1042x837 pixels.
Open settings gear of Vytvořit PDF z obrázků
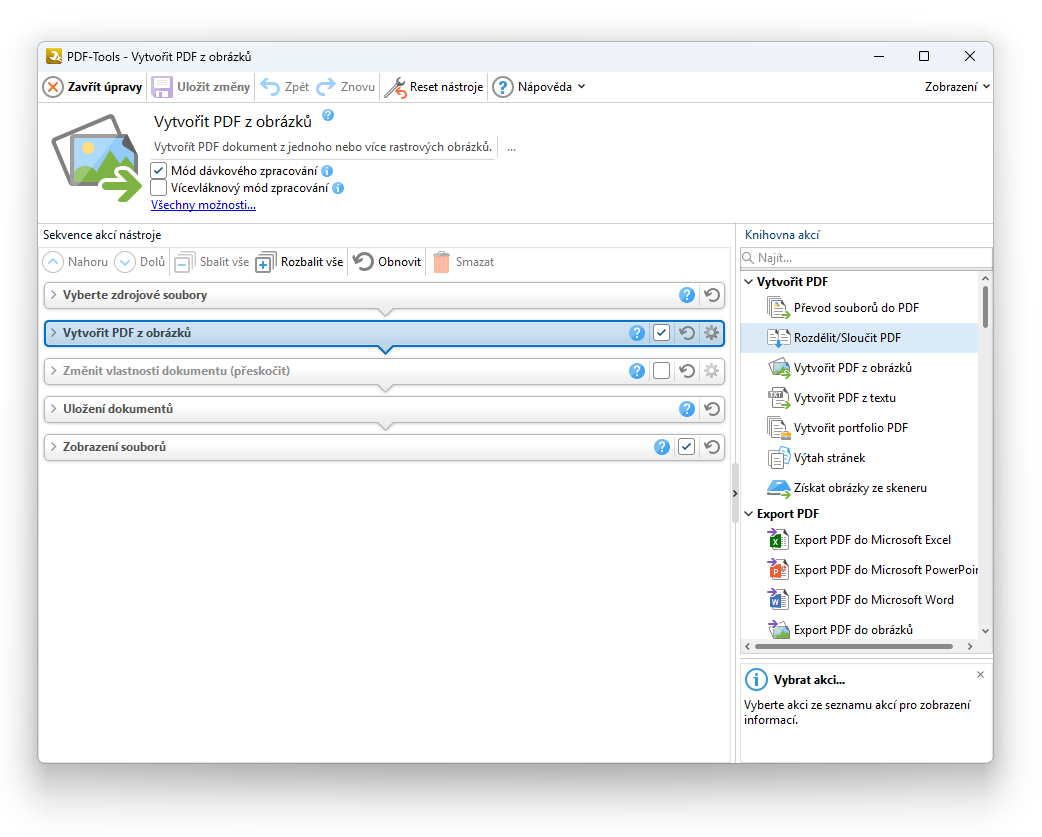(x=712, y=333)
